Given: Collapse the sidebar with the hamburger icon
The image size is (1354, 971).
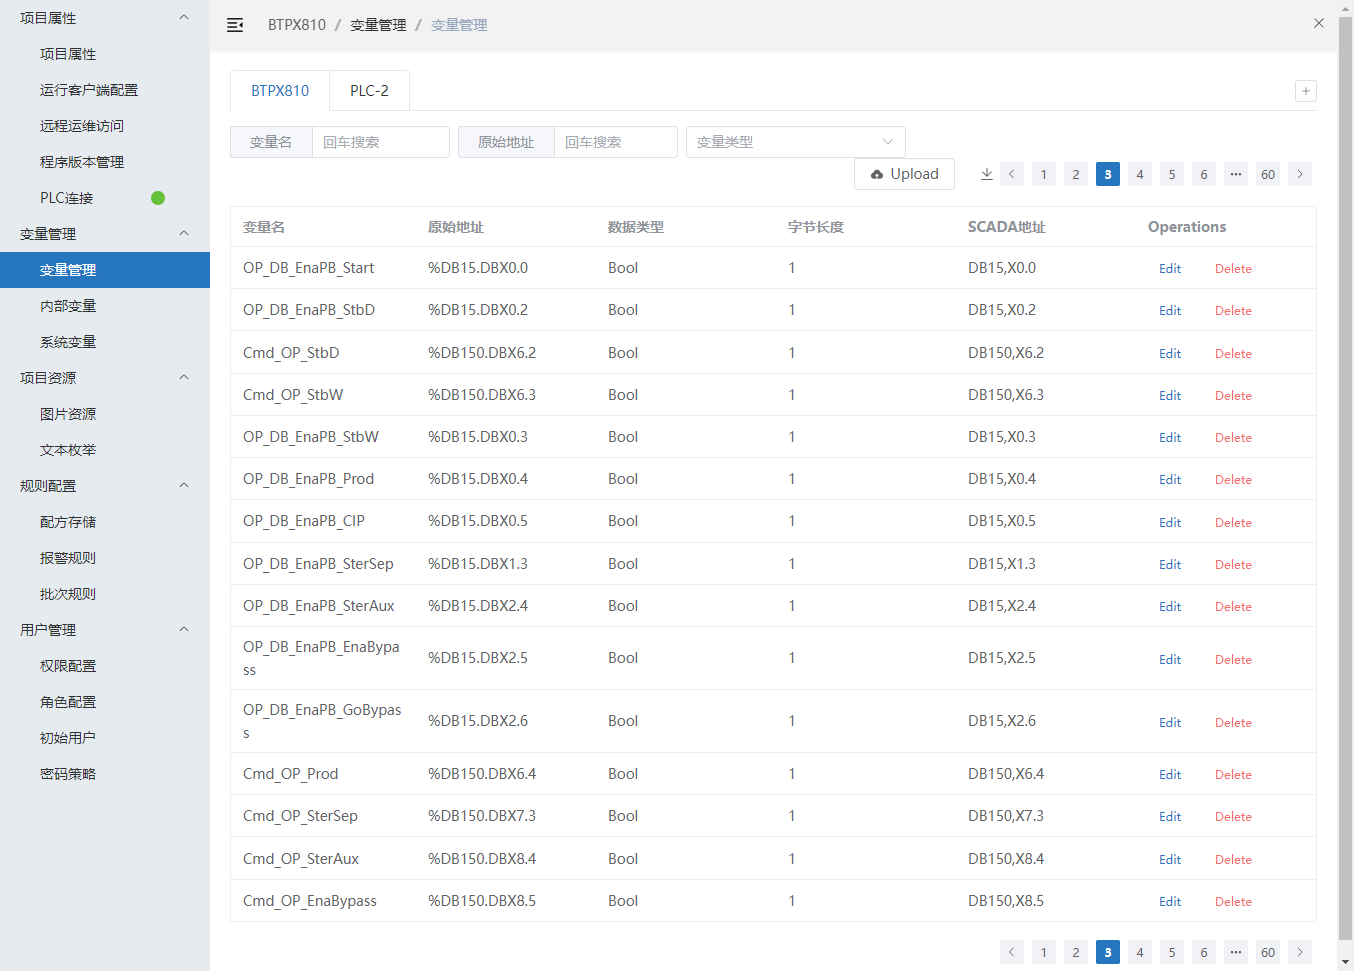Looking at the screenshot, I should (235, 25).
